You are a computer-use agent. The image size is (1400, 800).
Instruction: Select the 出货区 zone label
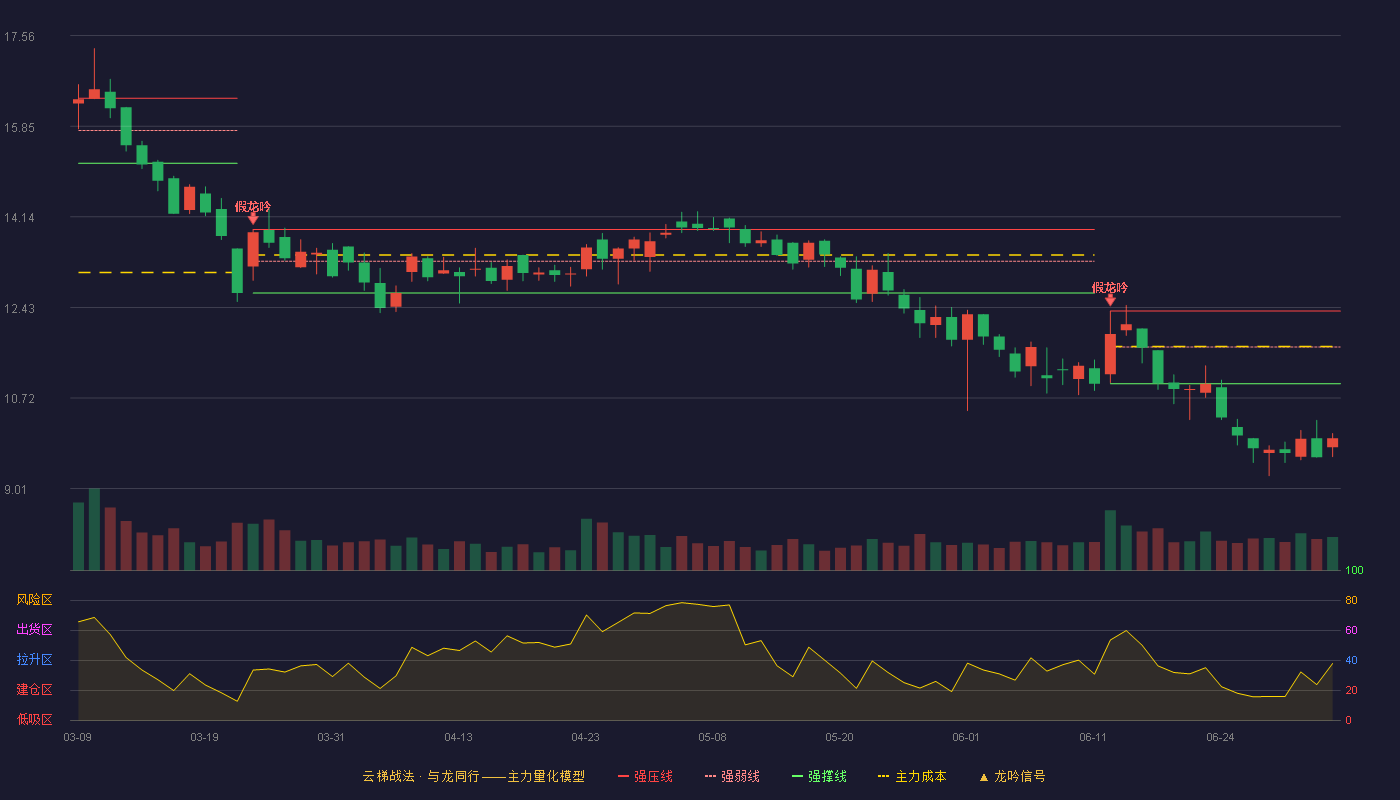[x=35, y=630]
